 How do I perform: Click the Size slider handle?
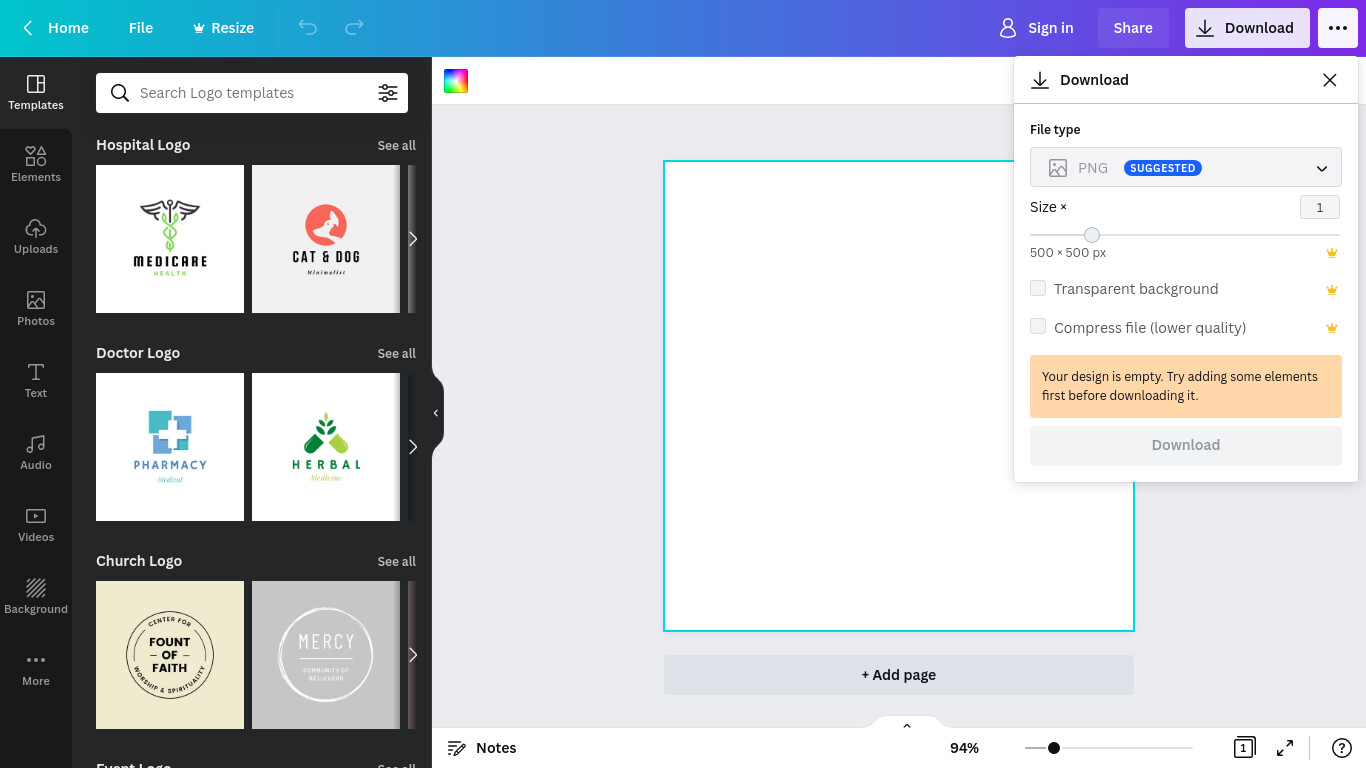point(1092,235)
